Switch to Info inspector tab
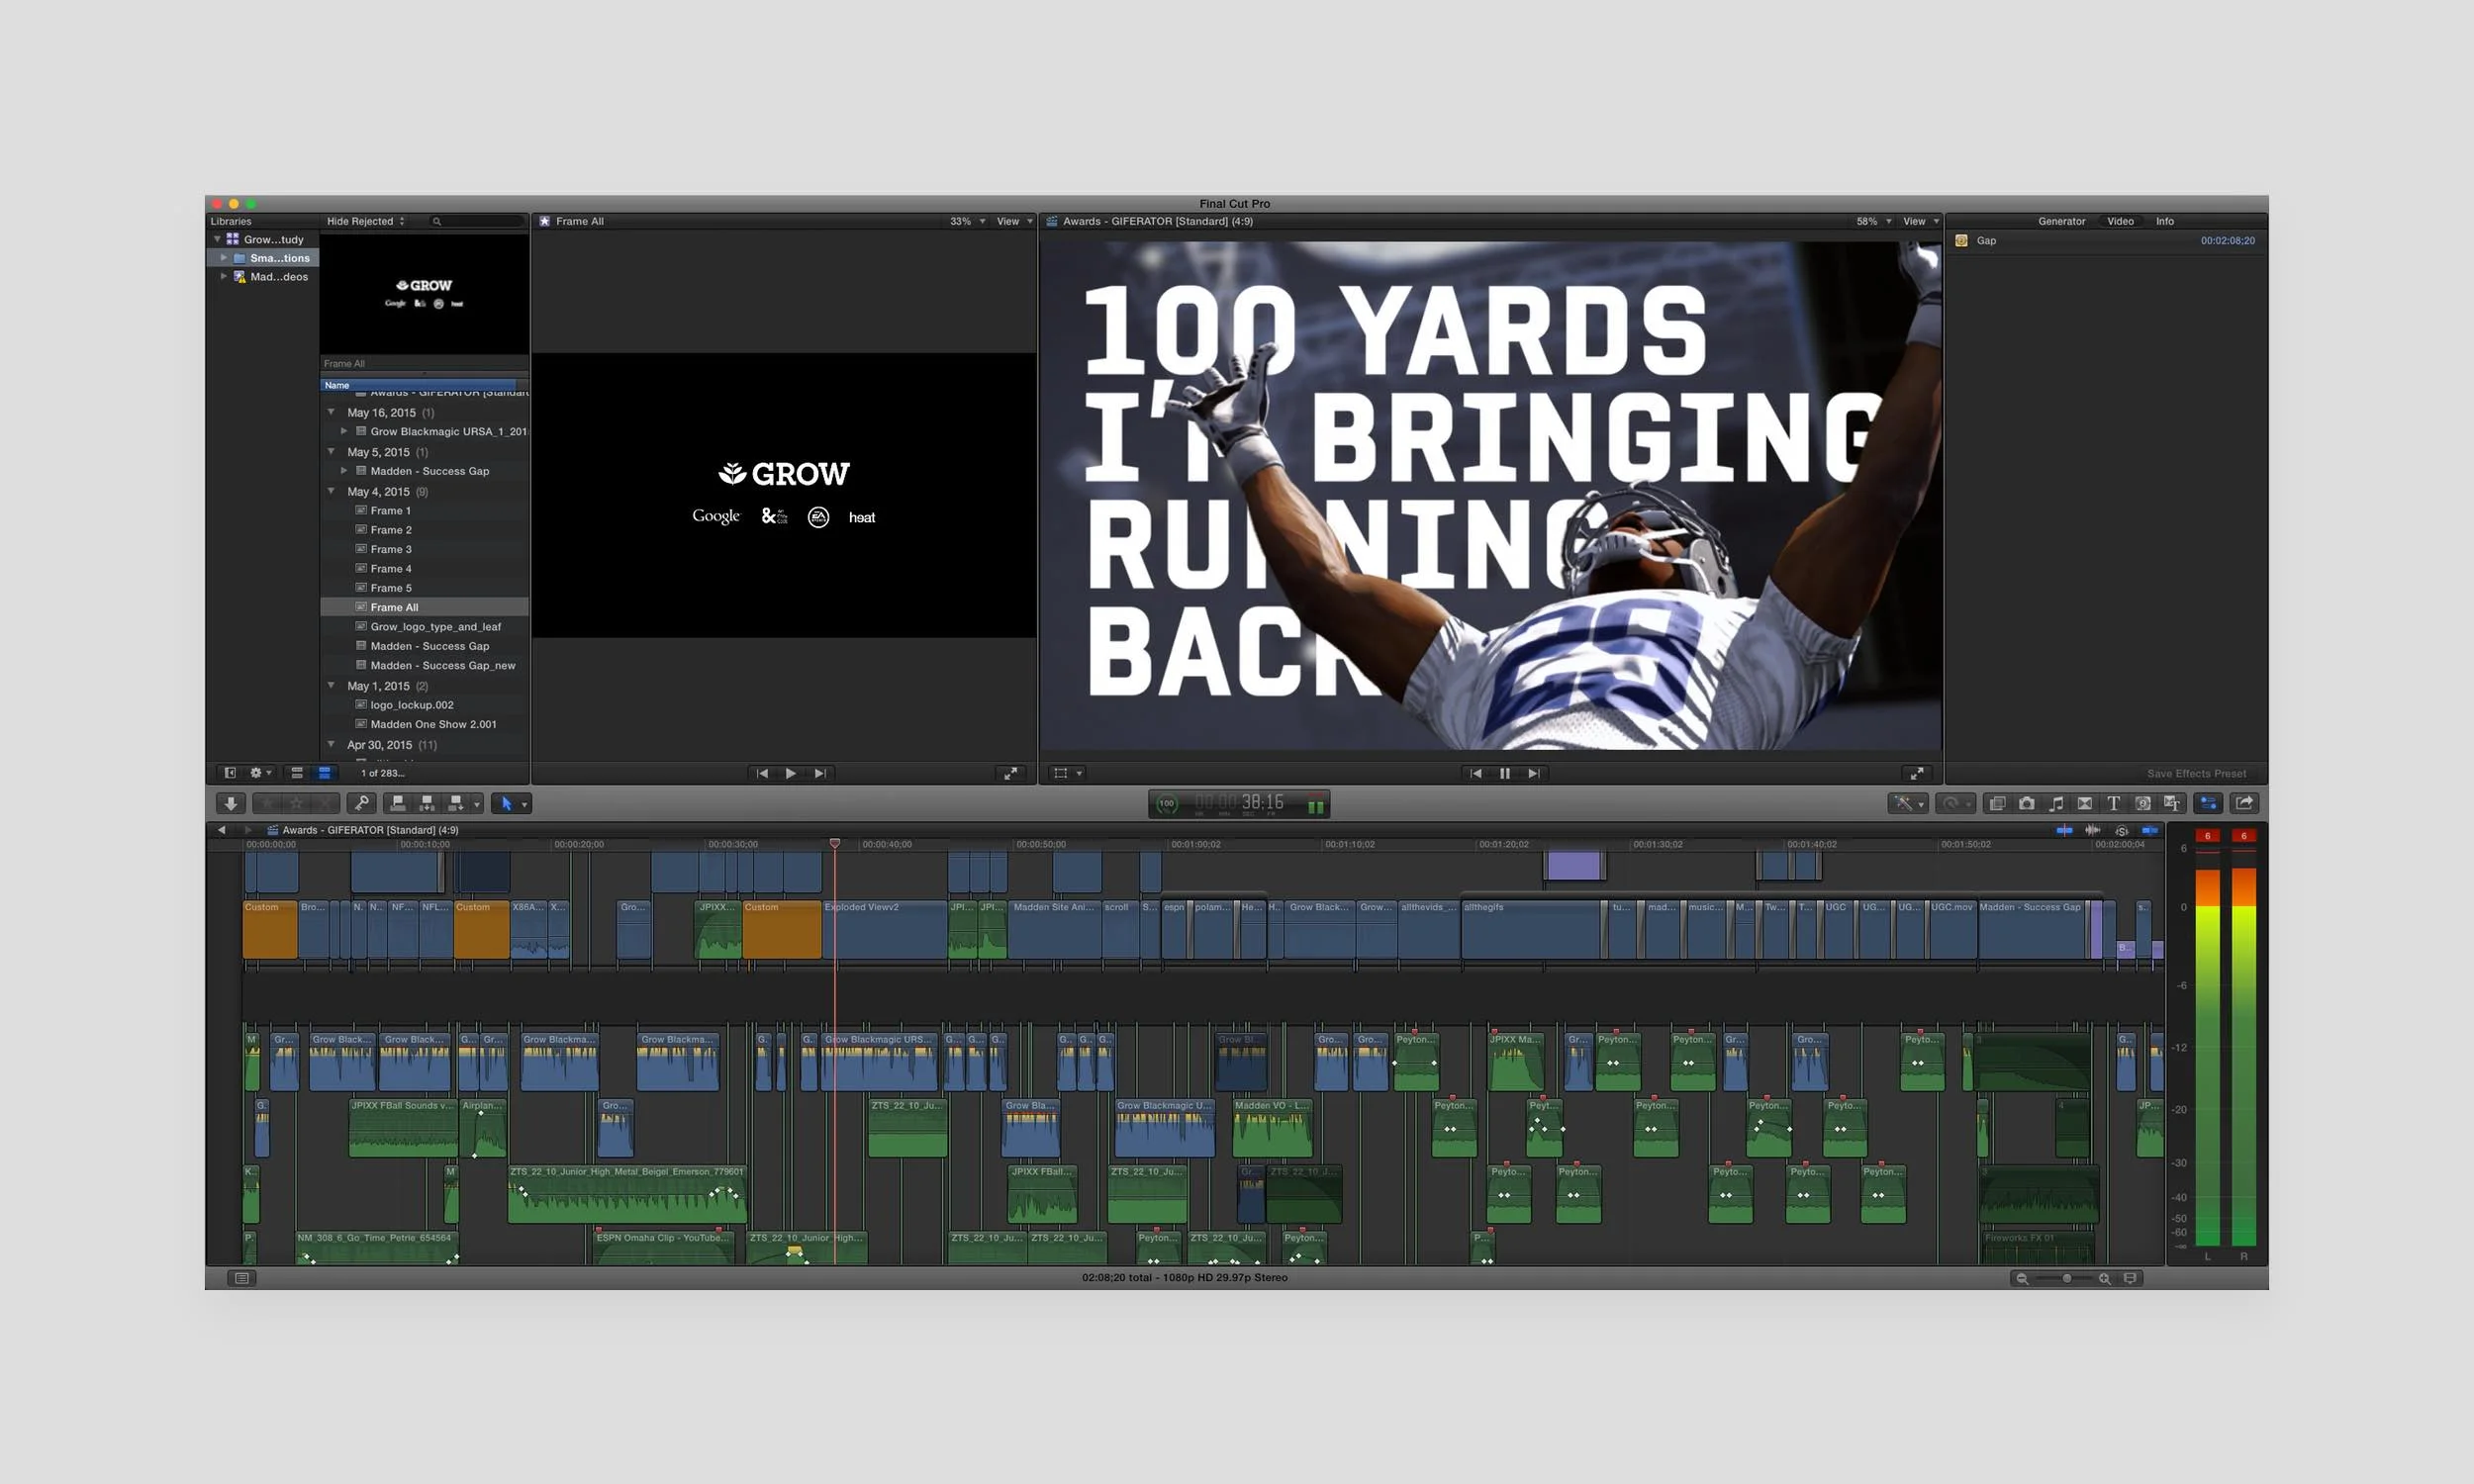2474x1484 pixels. (2164, 222)
